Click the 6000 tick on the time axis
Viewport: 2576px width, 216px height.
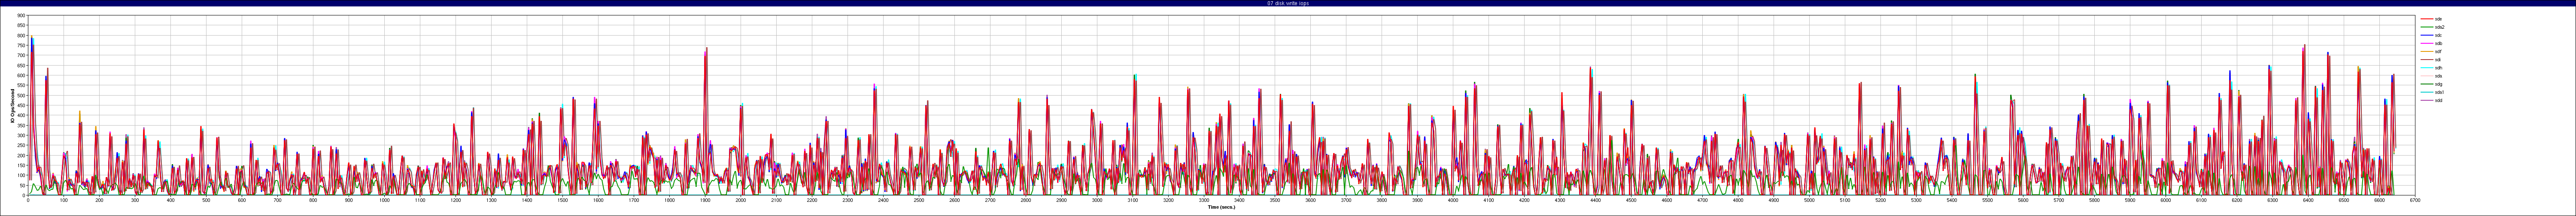click(x=2166, y=200)
